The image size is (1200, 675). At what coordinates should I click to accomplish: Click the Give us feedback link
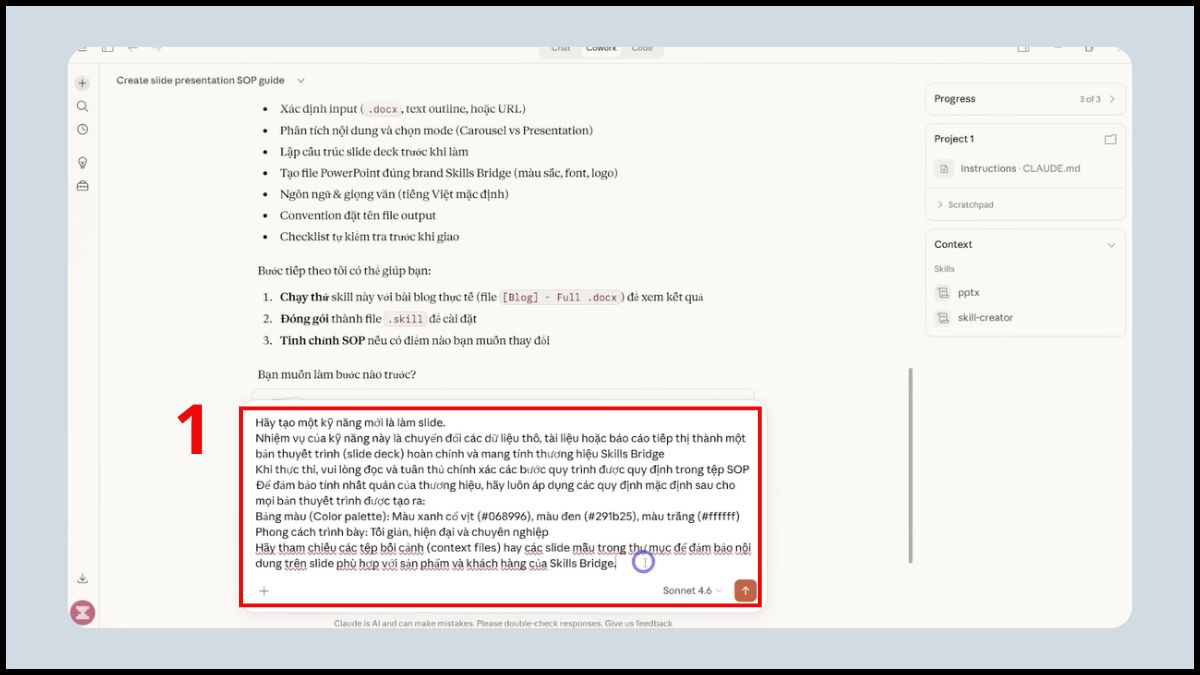(636, 623)
